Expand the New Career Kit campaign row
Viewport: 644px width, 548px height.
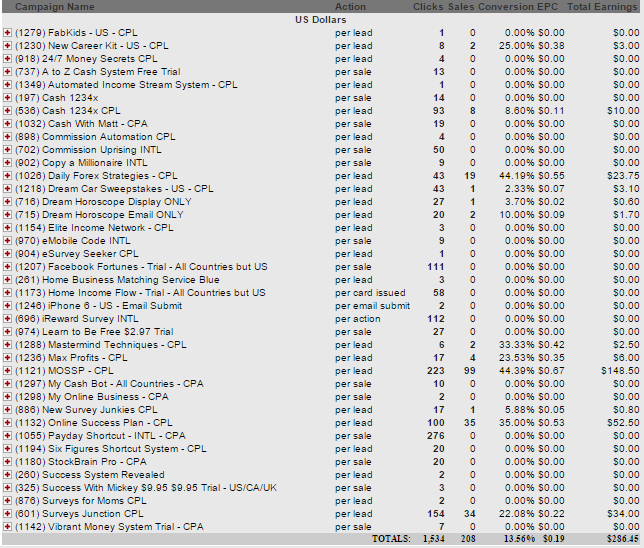(x=7, y=46)
